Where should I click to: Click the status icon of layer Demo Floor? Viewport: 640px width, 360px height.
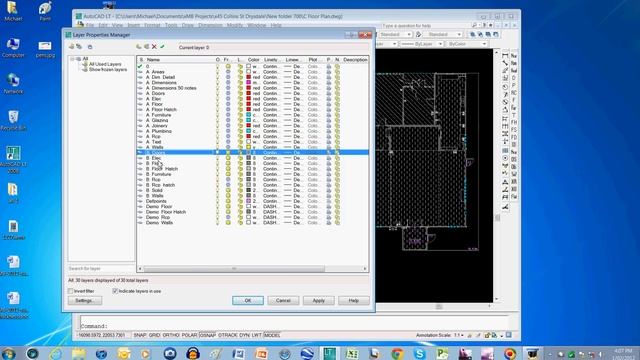coord(140,207)
